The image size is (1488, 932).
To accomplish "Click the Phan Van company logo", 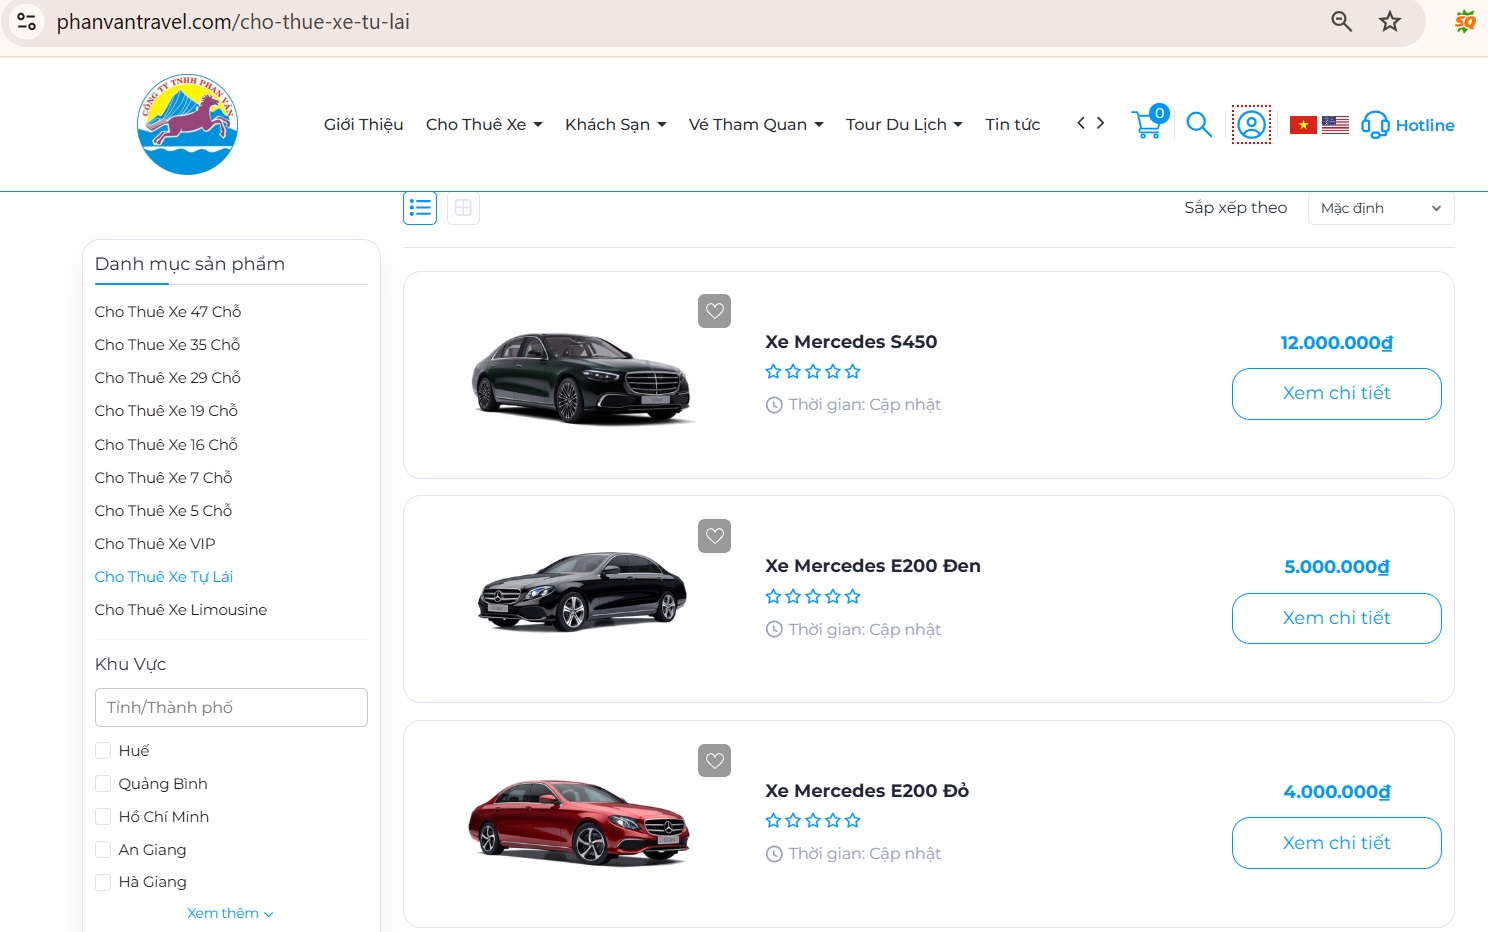I will point(187,124).
